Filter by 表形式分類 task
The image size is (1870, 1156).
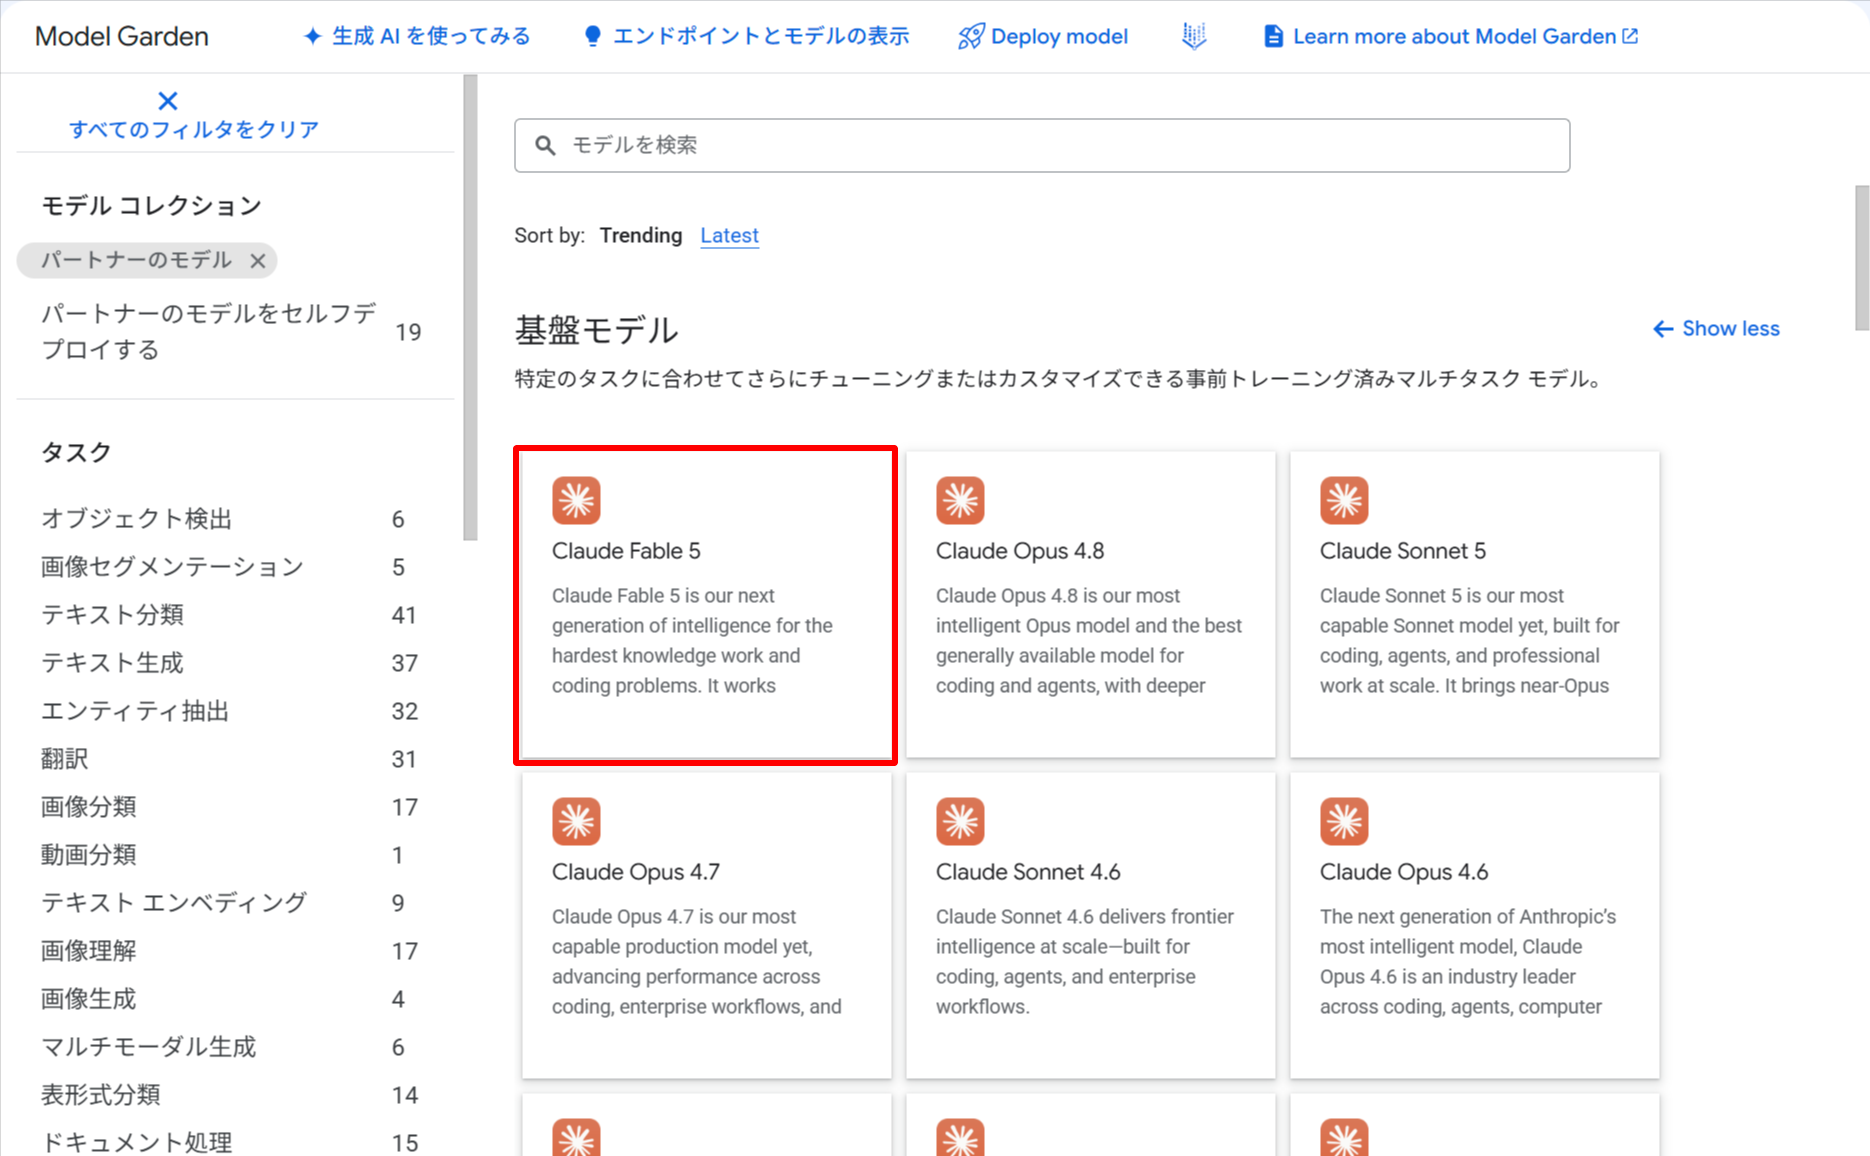100,1095
